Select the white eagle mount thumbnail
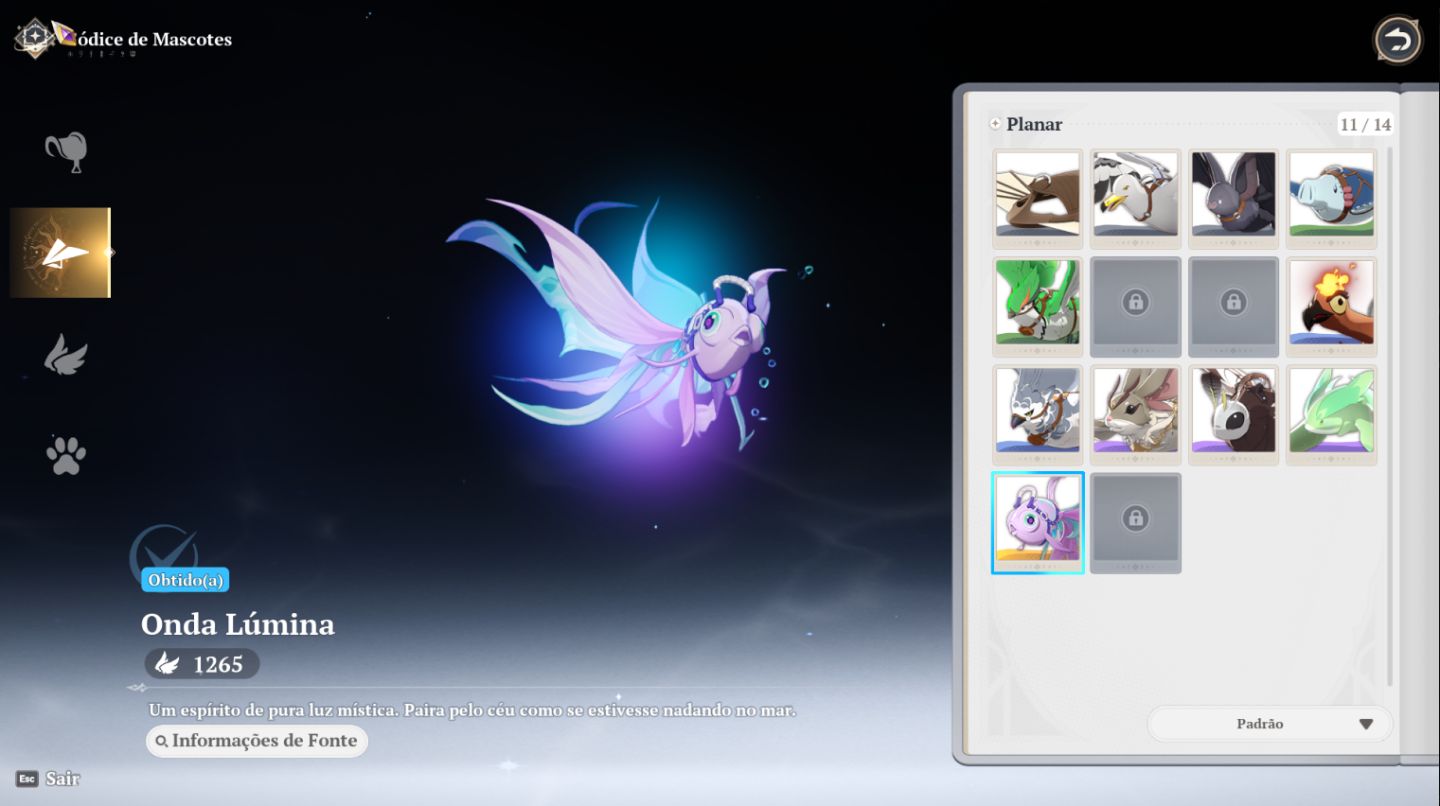The height and width of the screenshot is (806, 1440). click(1135, 199)
